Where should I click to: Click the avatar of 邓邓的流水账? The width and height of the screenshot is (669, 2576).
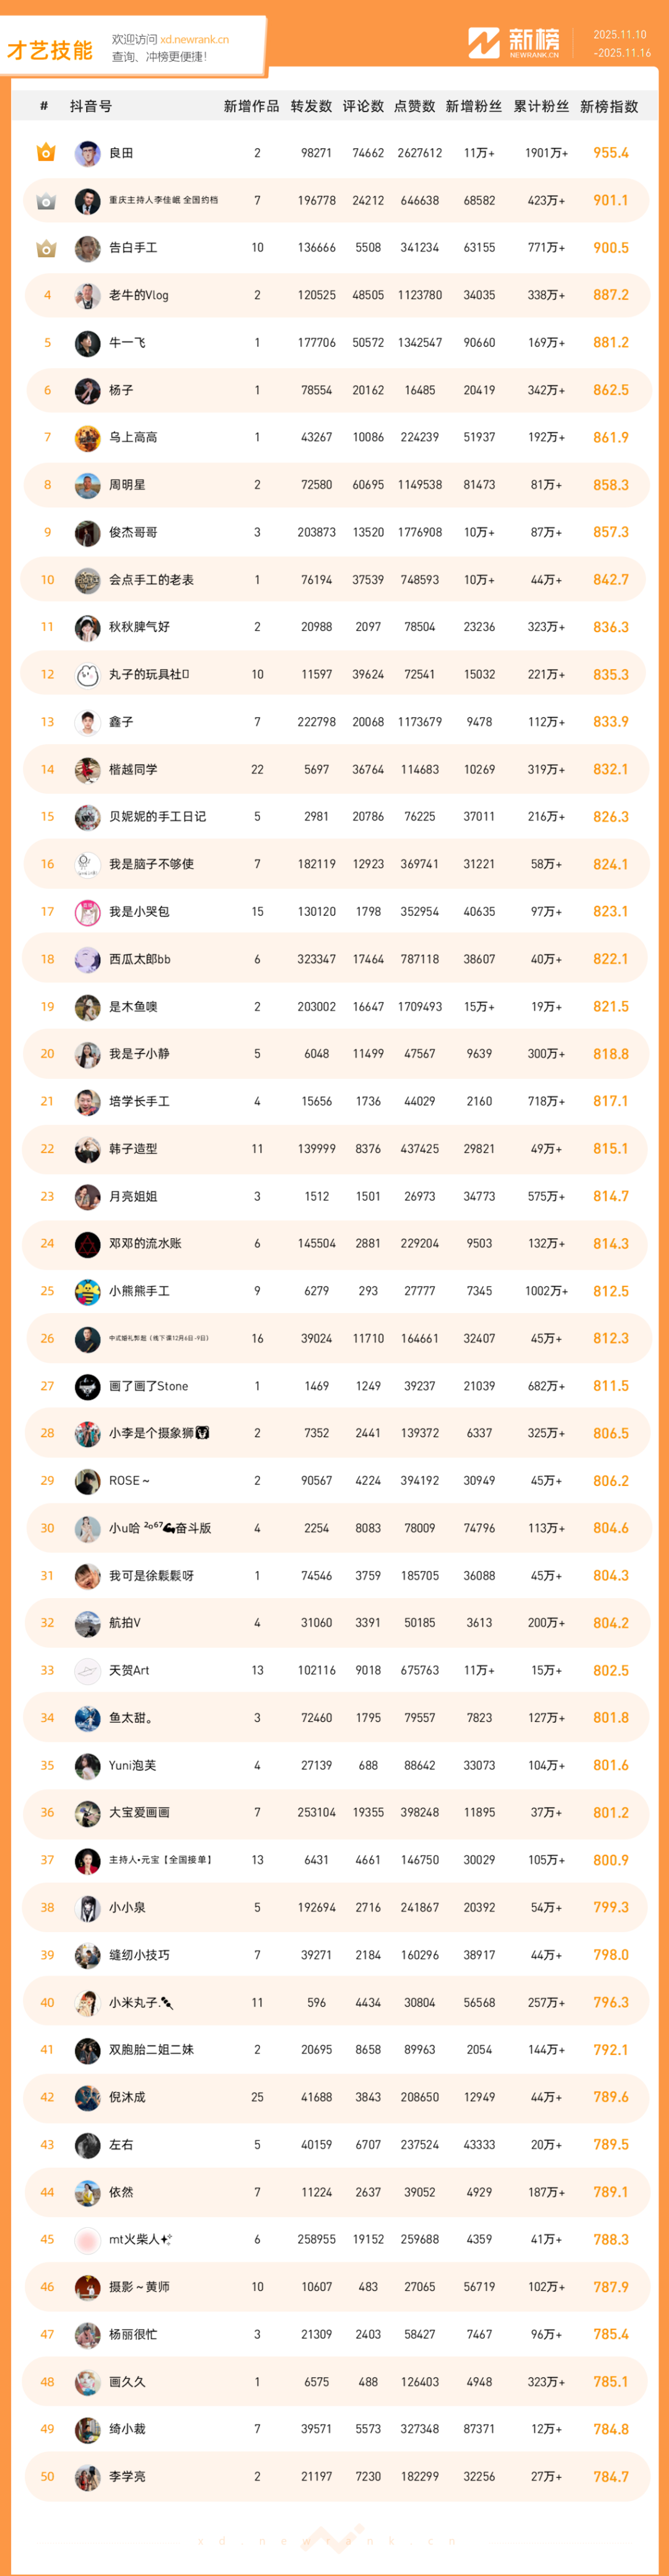88,1244
